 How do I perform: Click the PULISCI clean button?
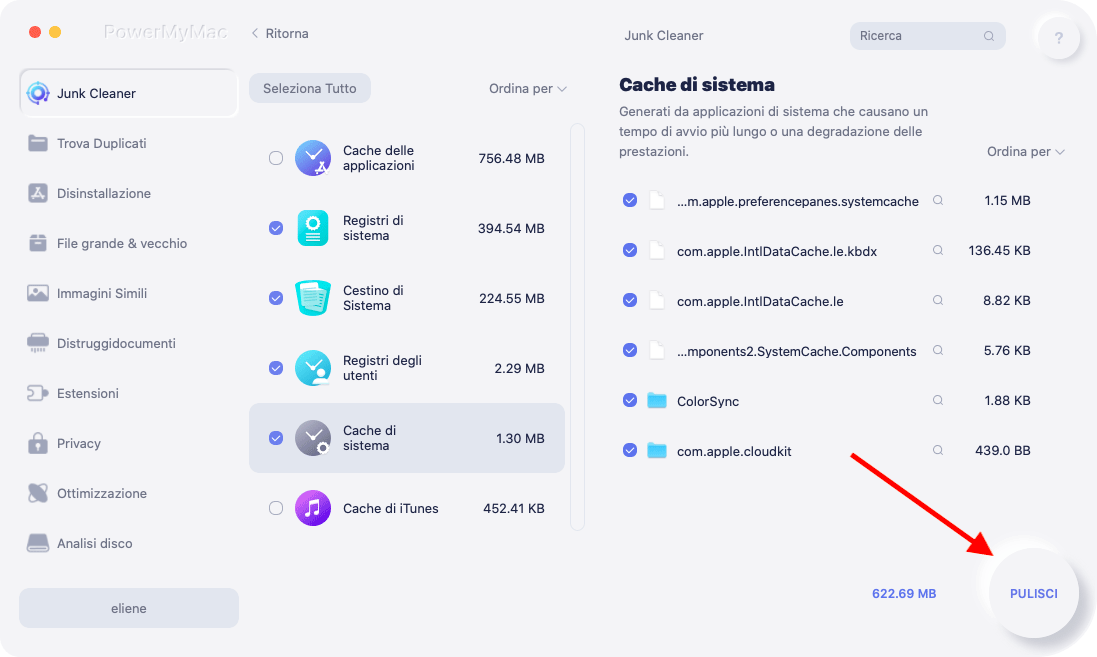1033,593
